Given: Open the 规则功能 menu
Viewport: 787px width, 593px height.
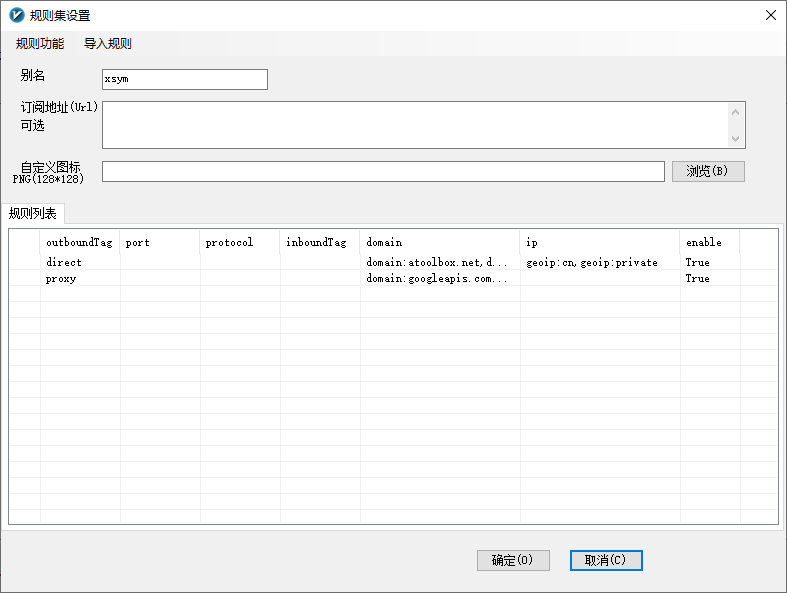Looking at the screenshot, I should 40,44.
